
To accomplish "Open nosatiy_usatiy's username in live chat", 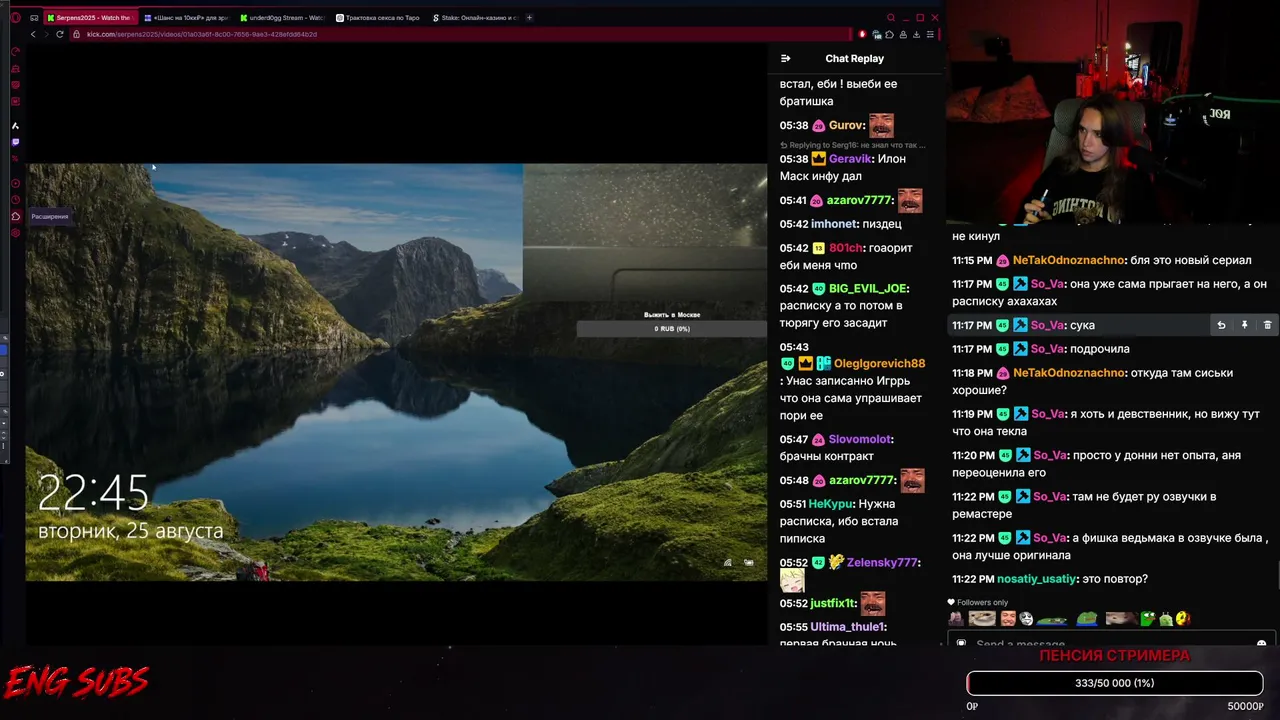I will pos(1037,579).
